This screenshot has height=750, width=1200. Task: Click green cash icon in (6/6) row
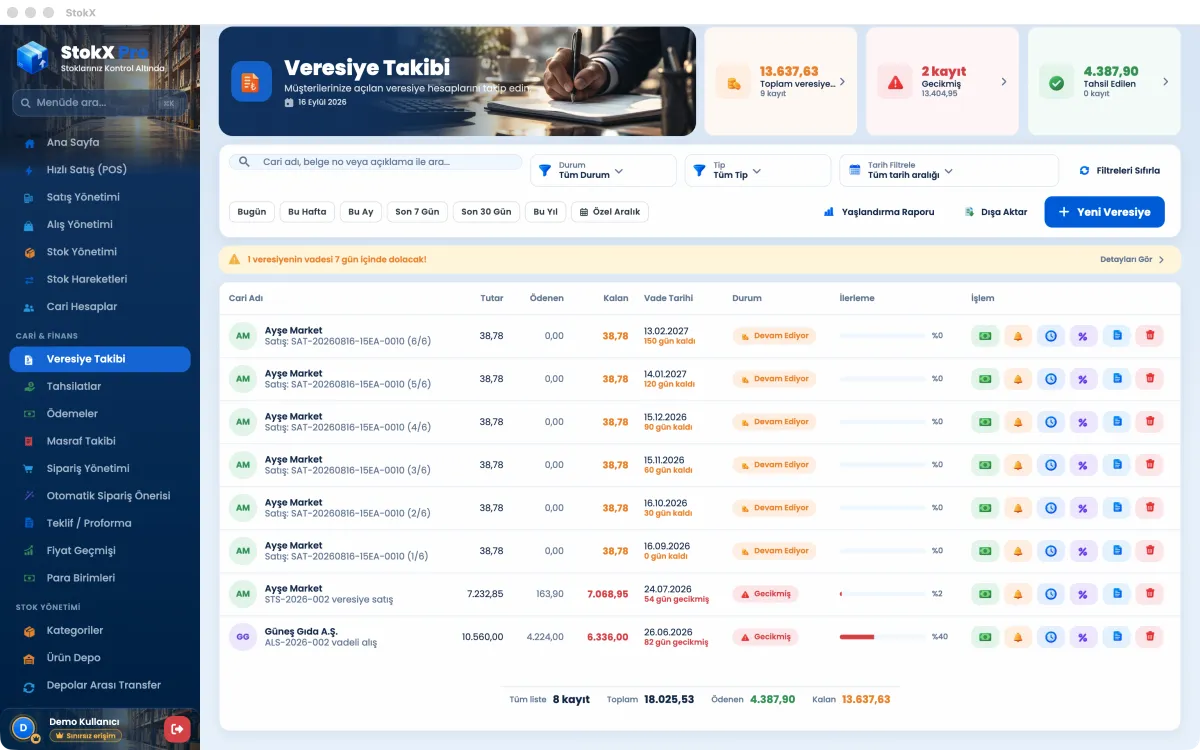[985, 336]
